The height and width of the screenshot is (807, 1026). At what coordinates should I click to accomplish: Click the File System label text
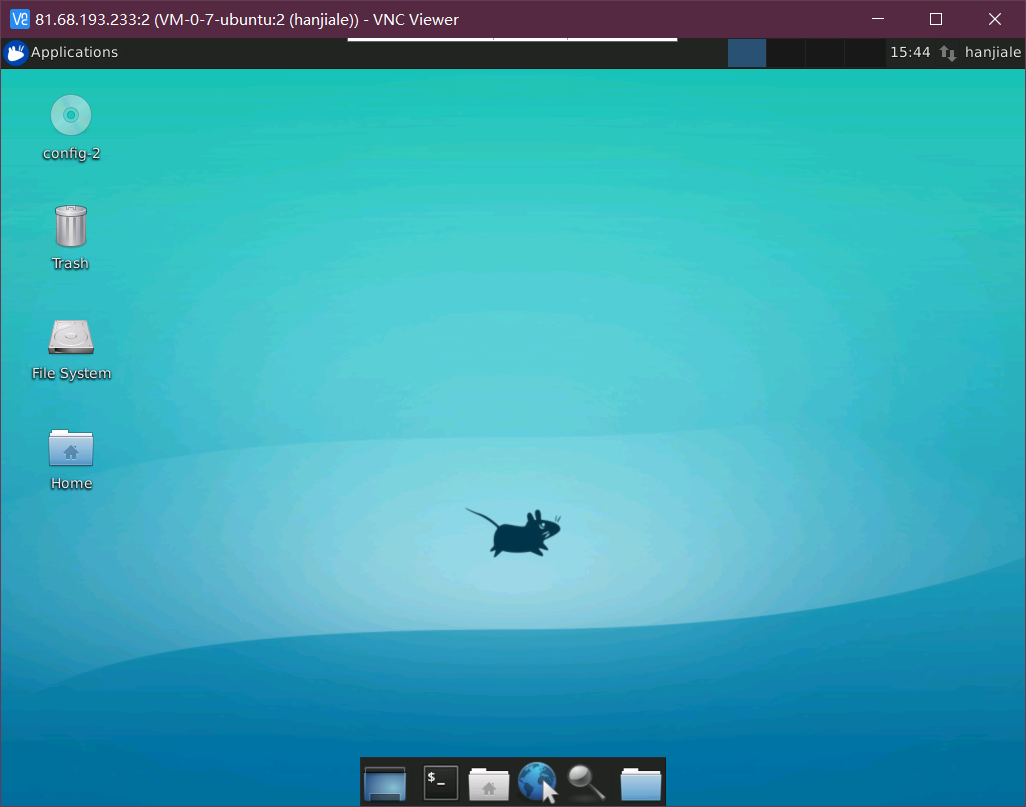[x=71, y=373]
